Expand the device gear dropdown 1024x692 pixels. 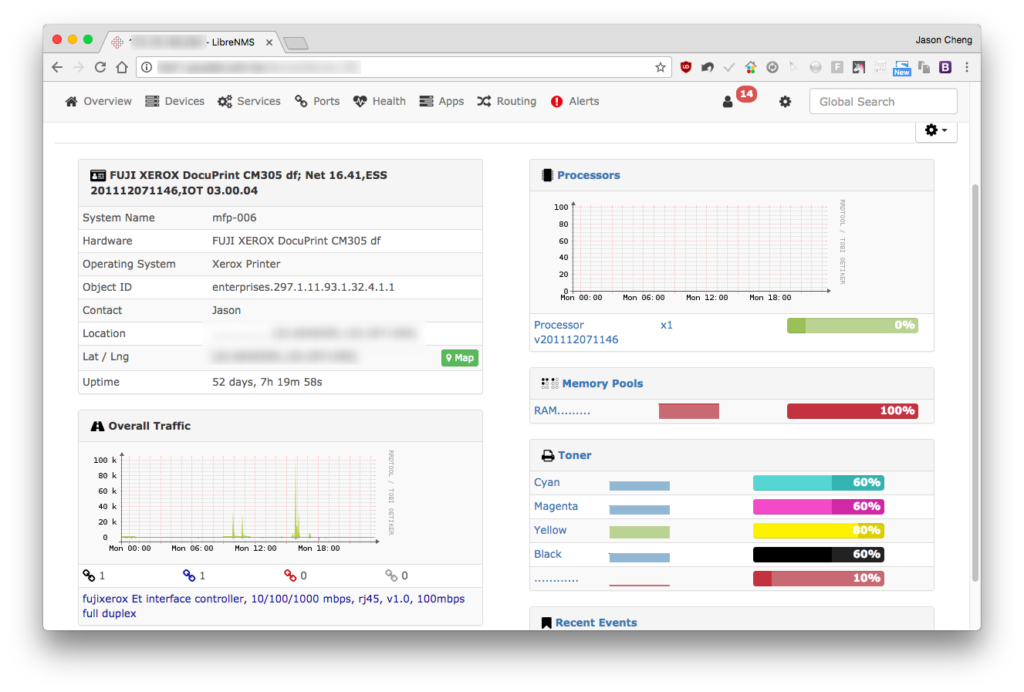[936, 131]
